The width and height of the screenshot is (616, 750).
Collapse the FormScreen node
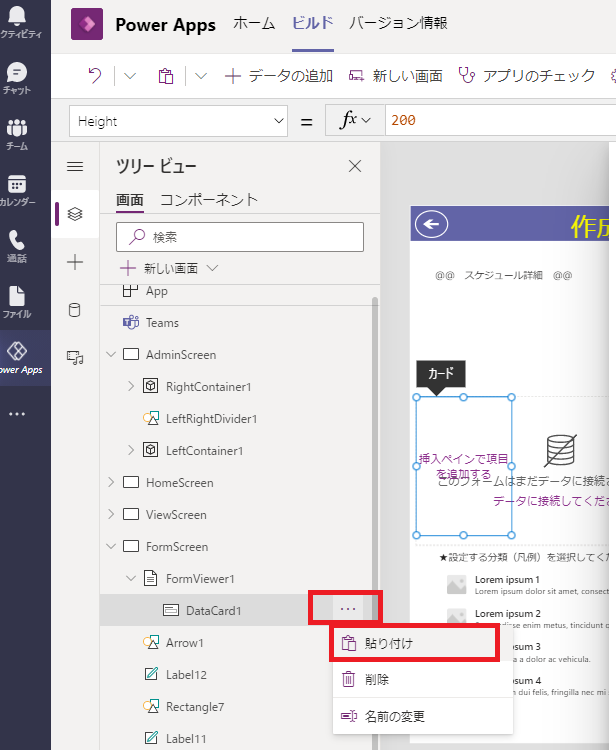[x=111, y=546]
